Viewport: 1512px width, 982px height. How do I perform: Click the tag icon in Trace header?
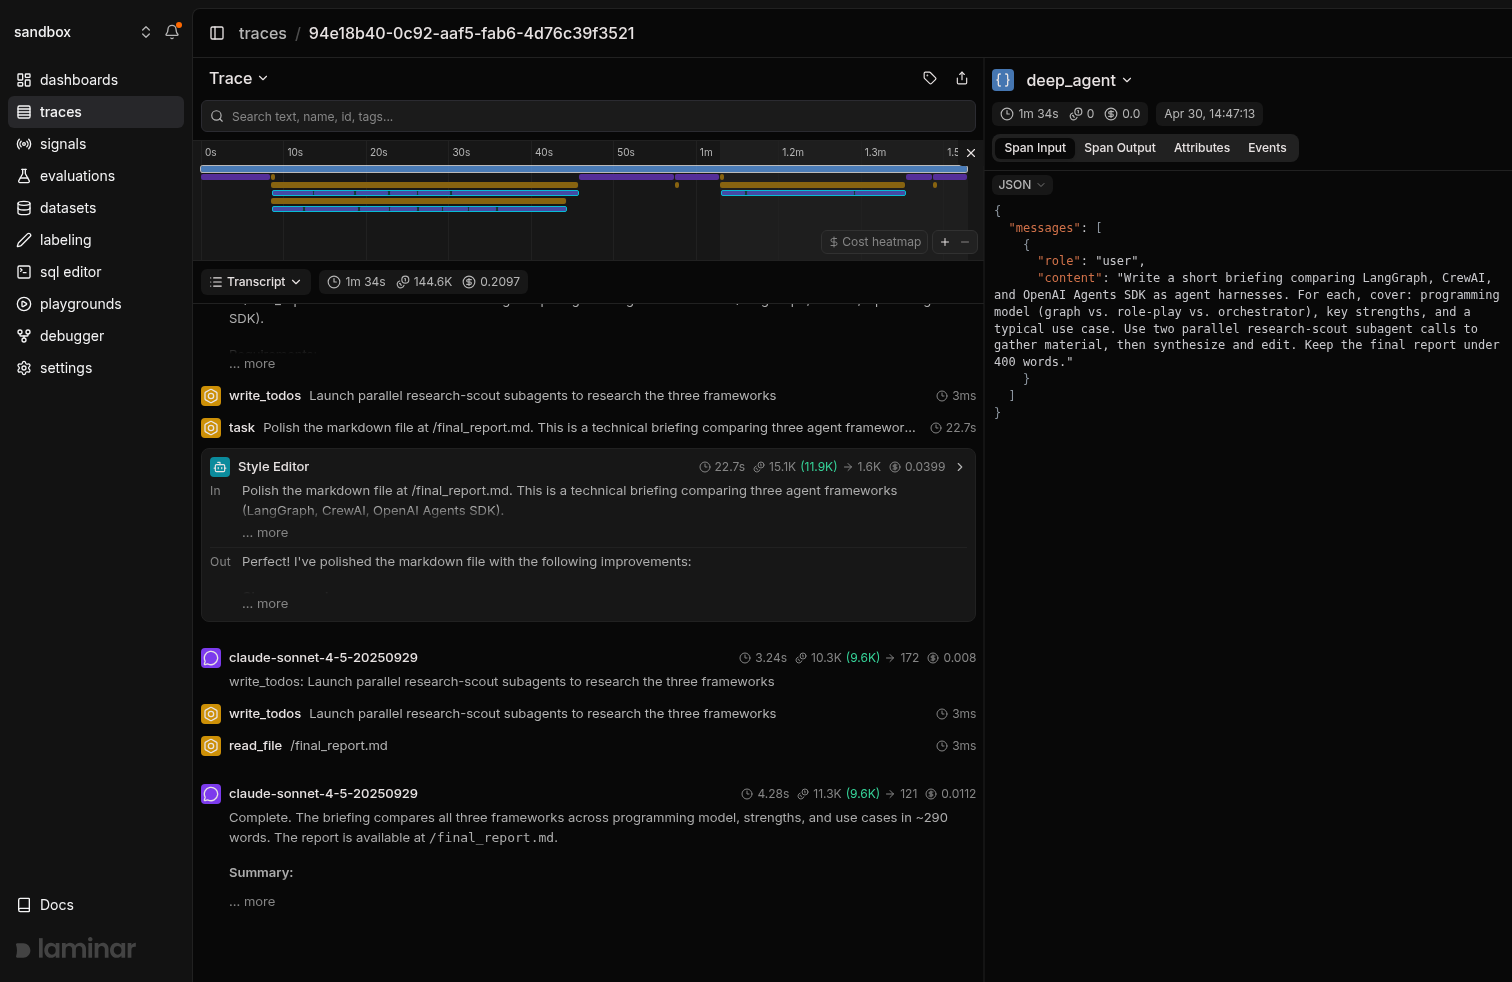(x=930, y=78)
